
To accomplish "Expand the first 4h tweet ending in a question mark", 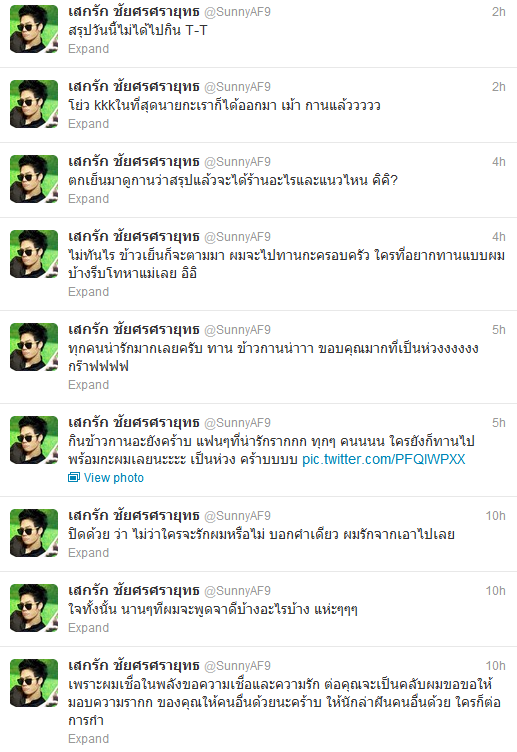I will (x=88, y=199).
